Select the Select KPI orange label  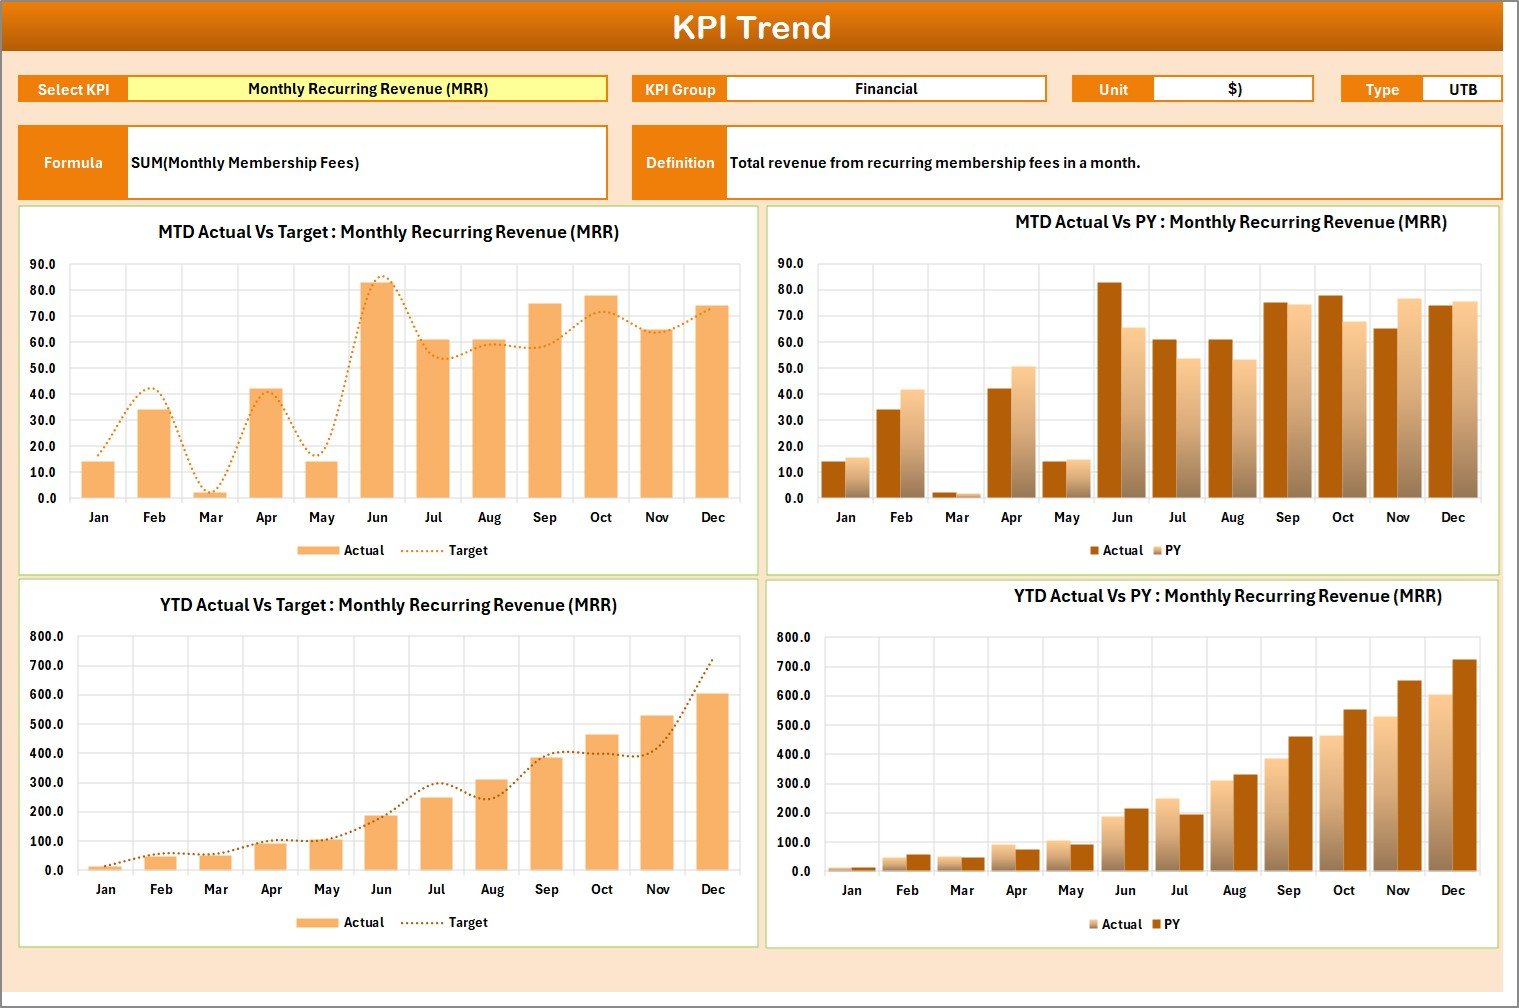[72, 88]
